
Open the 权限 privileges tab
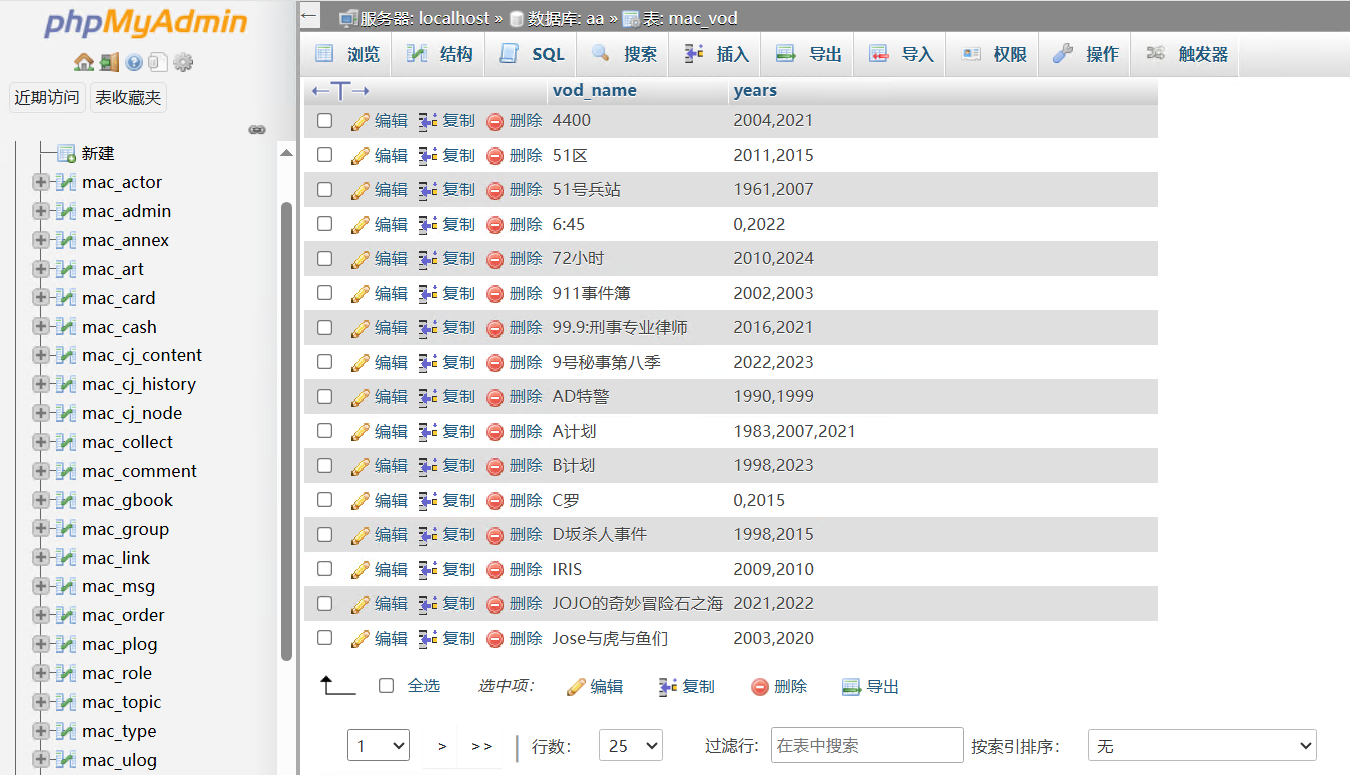point(993,54)
